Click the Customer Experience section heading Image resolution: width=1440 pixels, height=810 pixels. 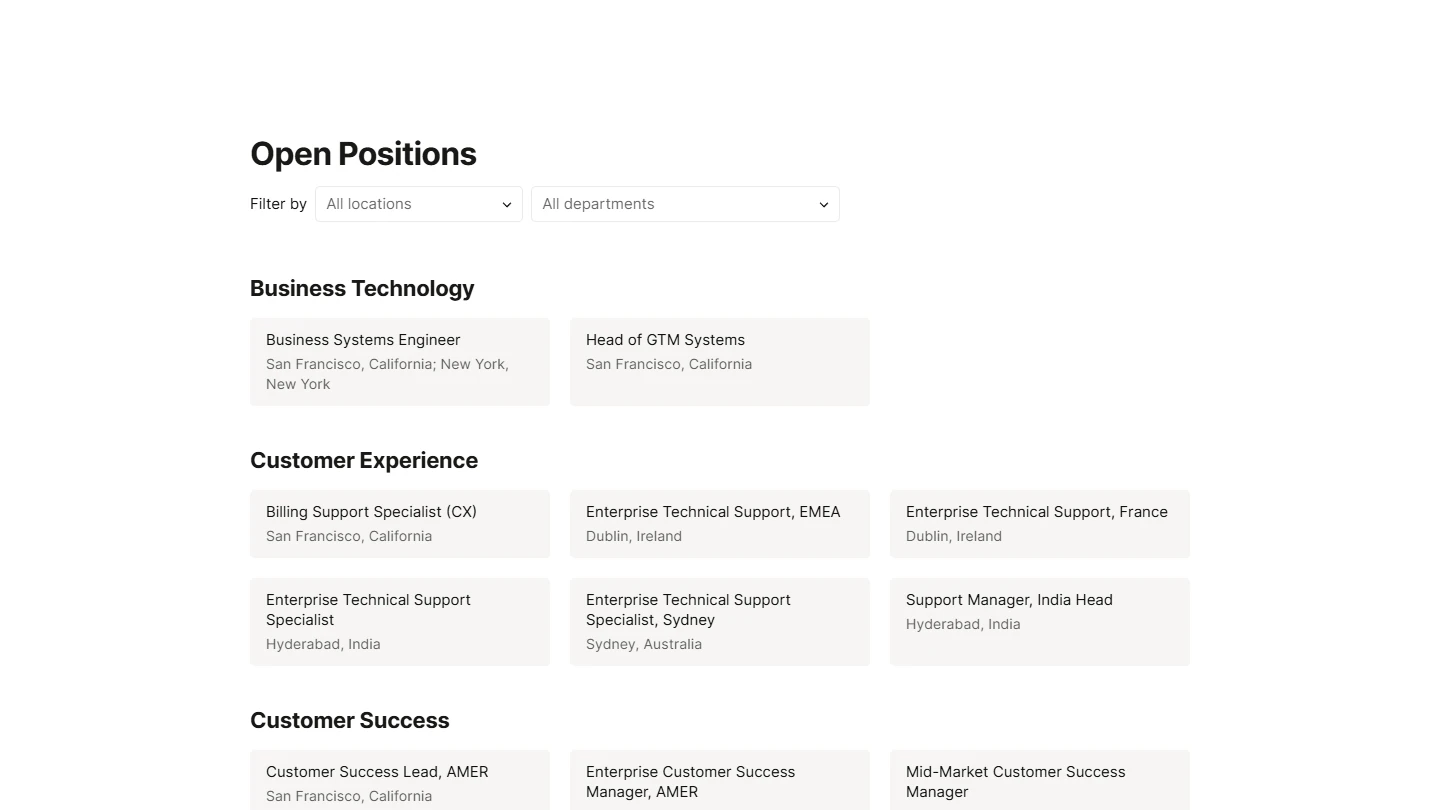[x=364, y=460]
